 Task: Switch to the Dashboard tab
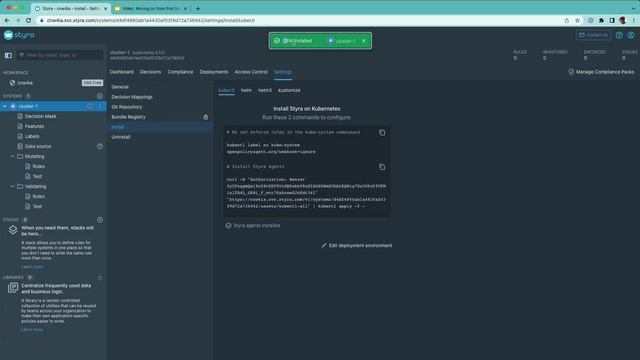point(122,72)
